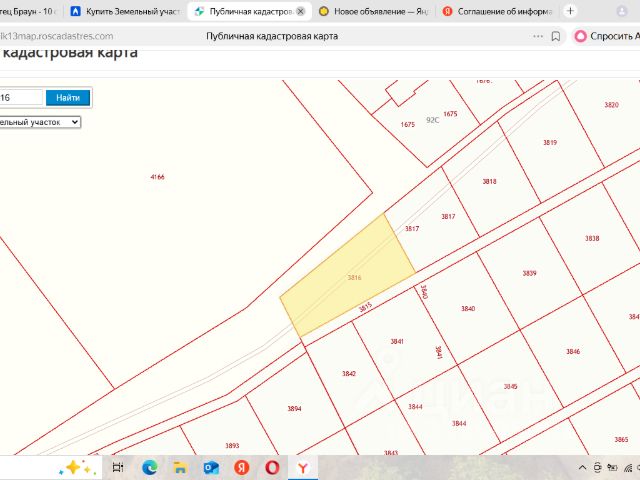The height and width of the screenshot is (480, 640).
Task: Expand hidden system tray icons
Action: [x=582, y=467]
